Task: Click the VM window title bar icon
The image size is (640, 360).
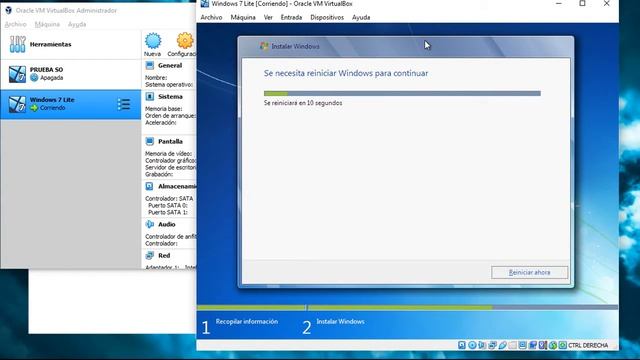Action: click(x=204, y=4)
